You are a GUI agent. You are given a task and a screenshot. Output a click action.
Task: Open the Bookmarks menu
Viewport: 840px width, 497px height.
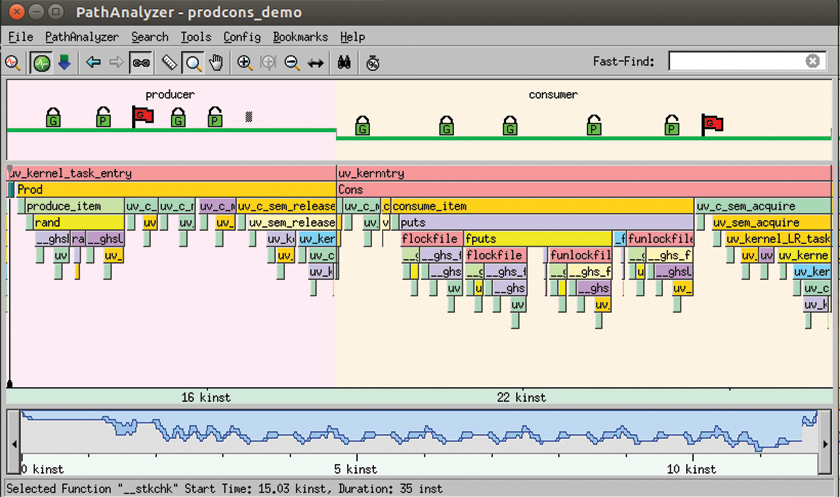point(300,37)
